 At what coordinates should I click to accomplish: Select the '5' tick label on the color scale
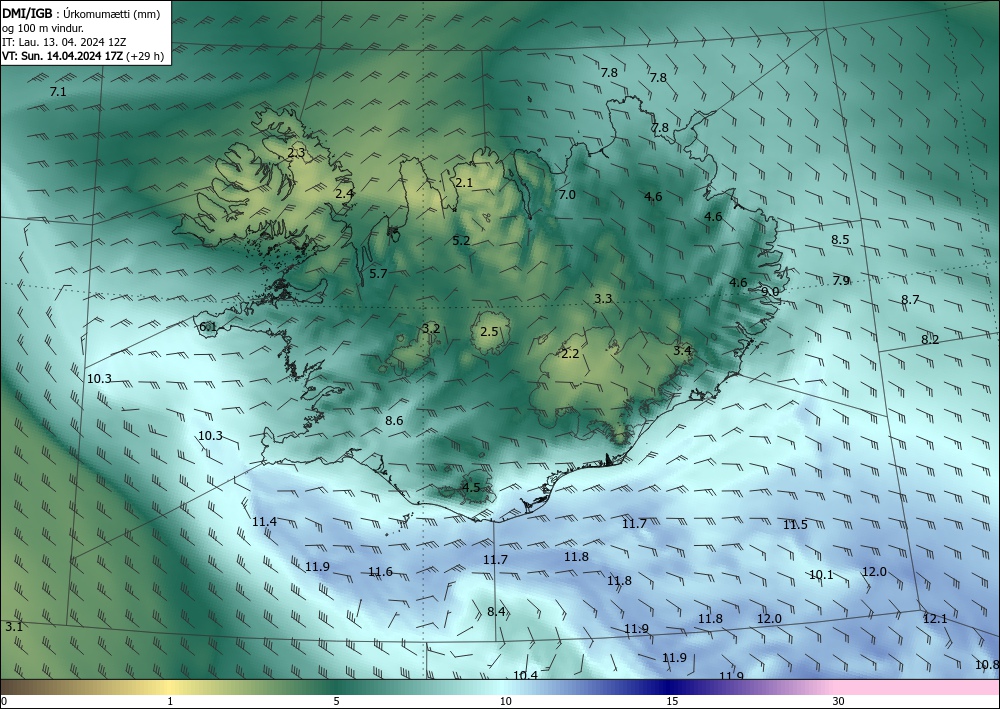tap(336, 702)
